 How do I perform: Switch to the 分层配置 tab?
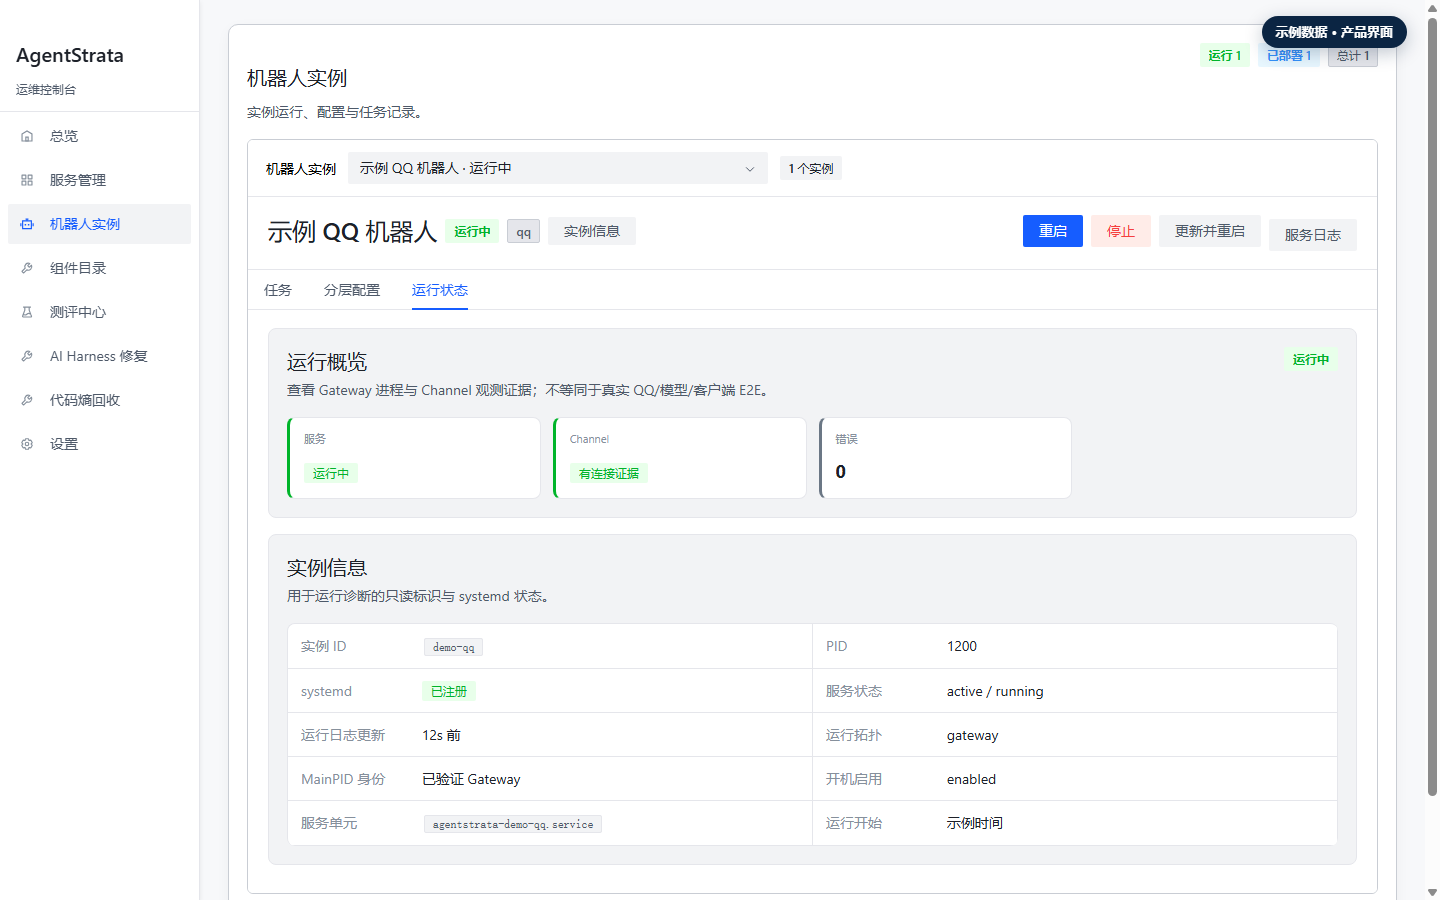(x=352, y=290)
